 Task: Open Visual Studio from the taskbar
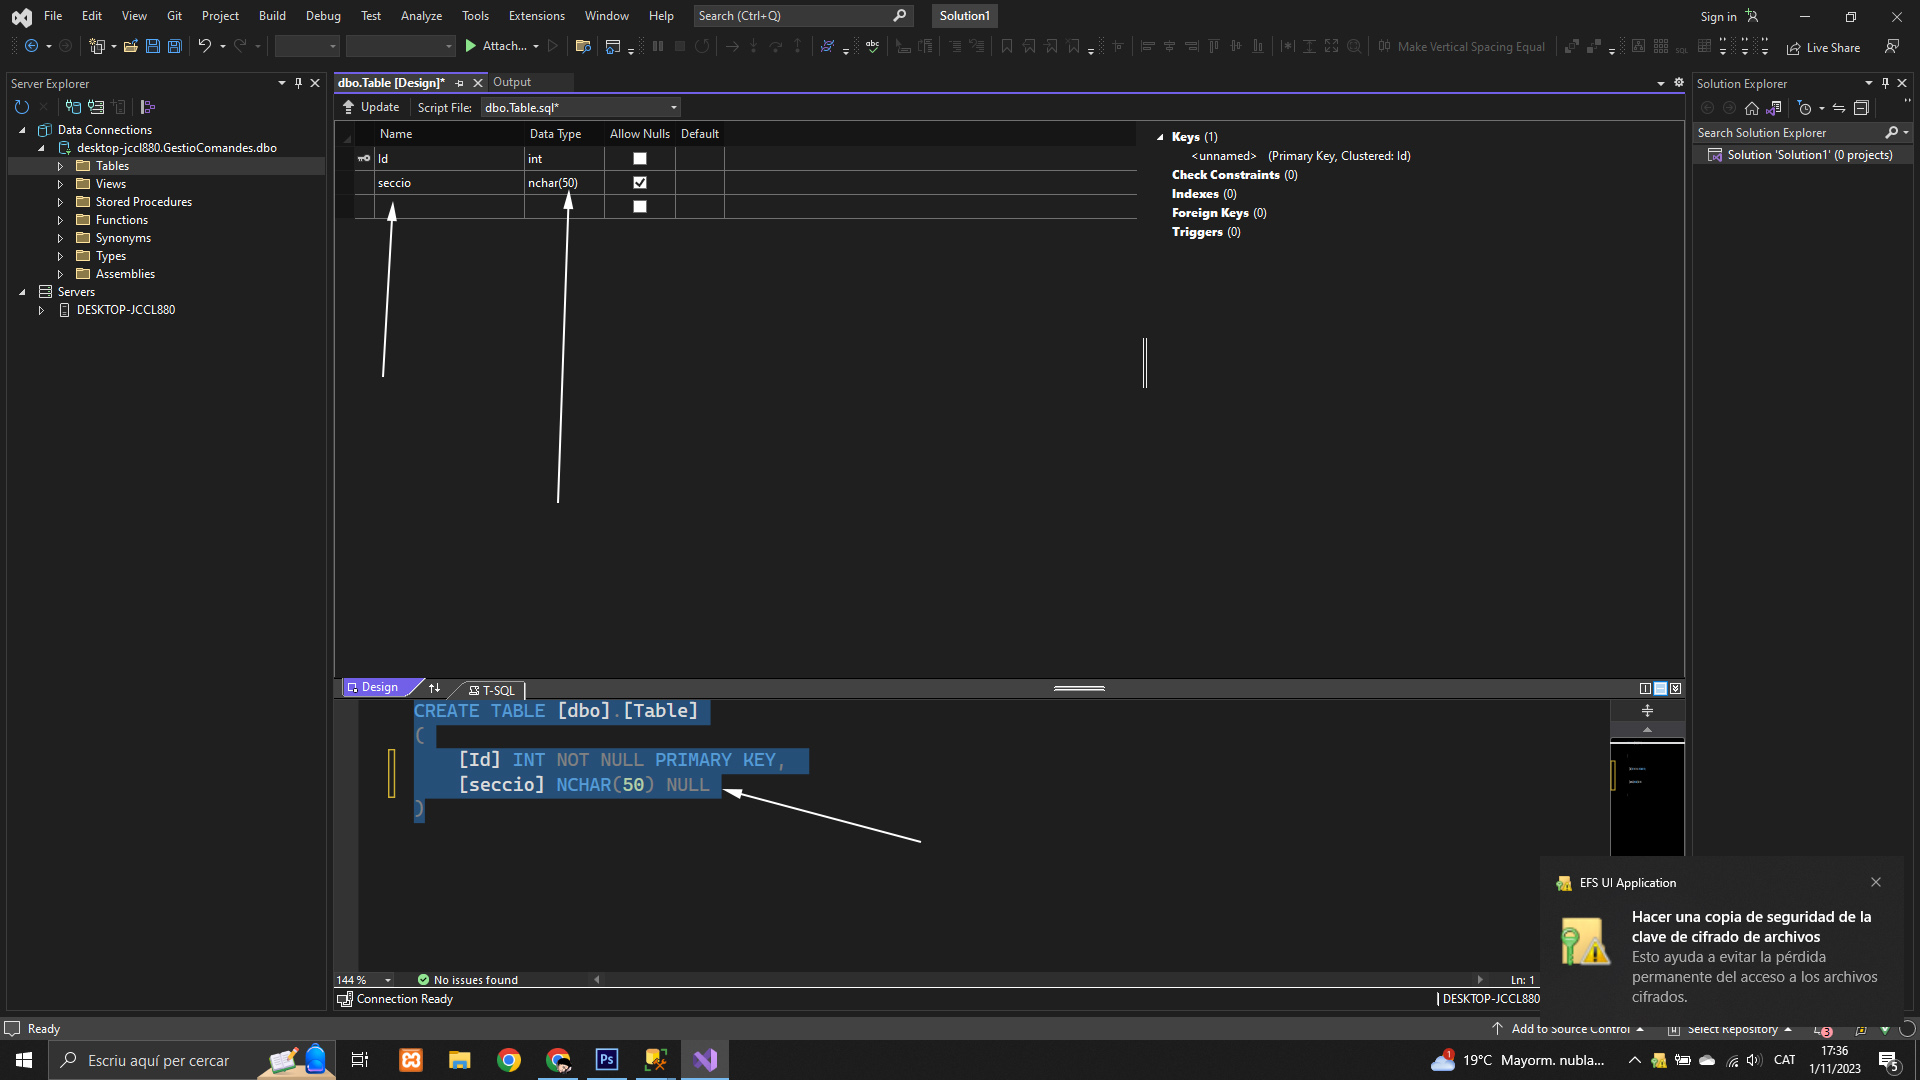pos(705,1060)
